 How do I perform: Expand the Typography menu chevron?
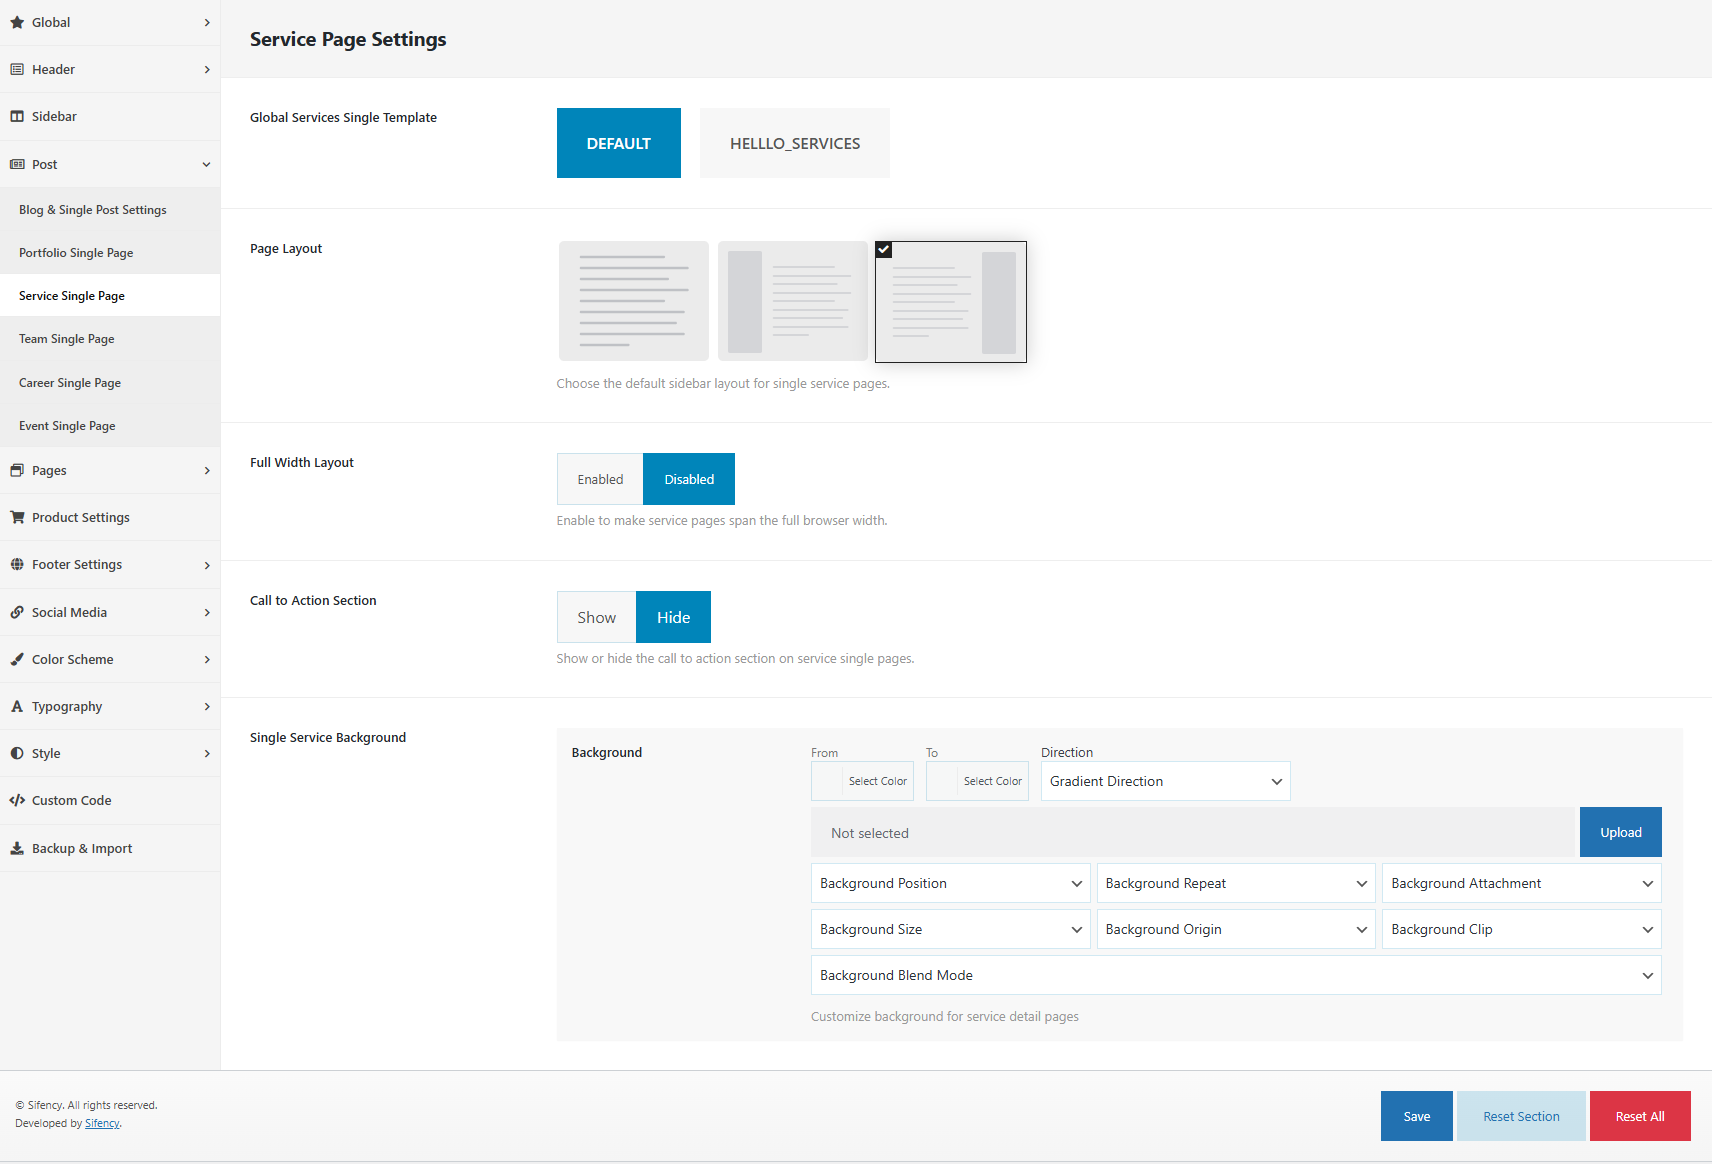coord(207,706)
